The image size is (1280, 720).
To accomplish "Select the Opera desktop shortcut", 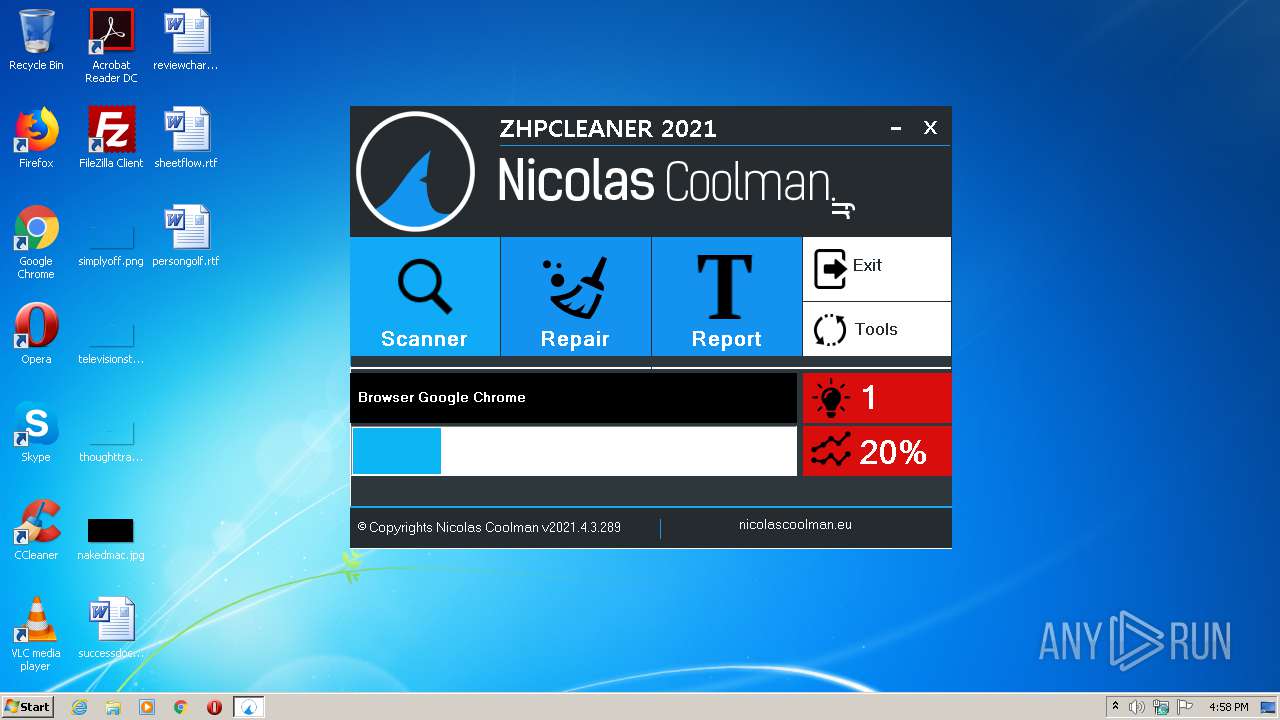I will pos(36,334).
